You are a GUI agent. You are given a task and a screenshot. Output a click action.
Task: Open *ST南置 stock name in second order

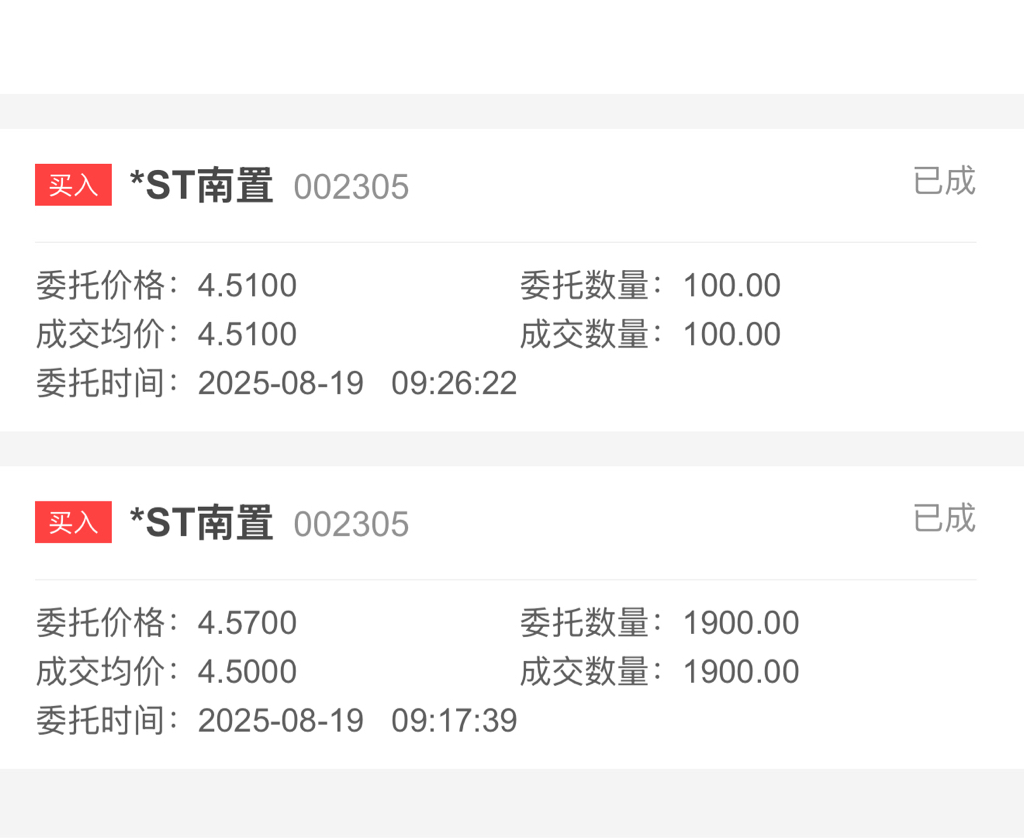click(x=201, y=523)
